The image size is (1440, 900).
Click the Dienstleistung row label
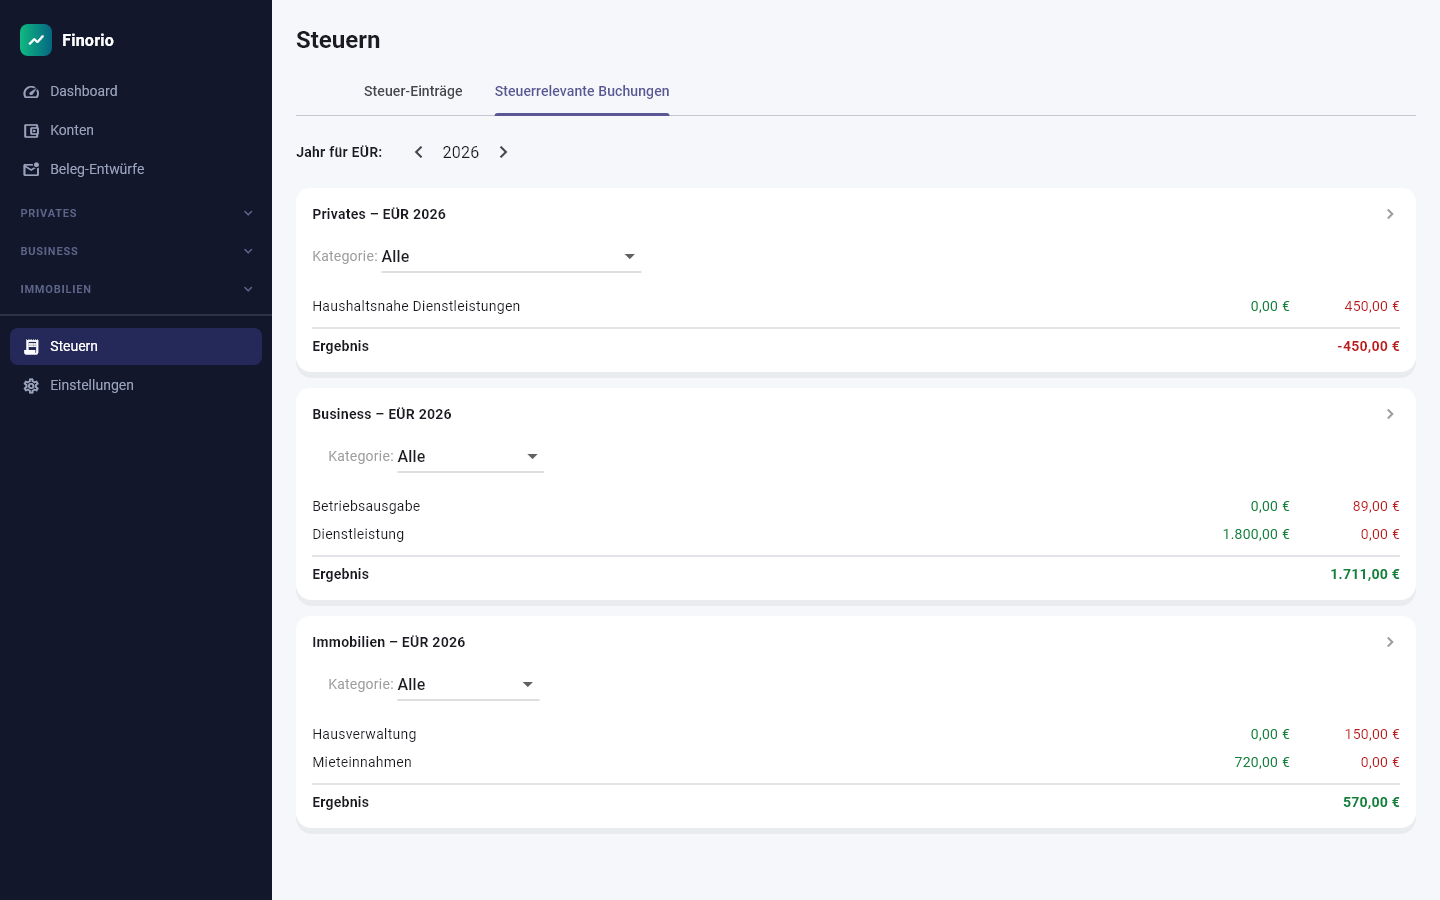click(x=358, y=534)
